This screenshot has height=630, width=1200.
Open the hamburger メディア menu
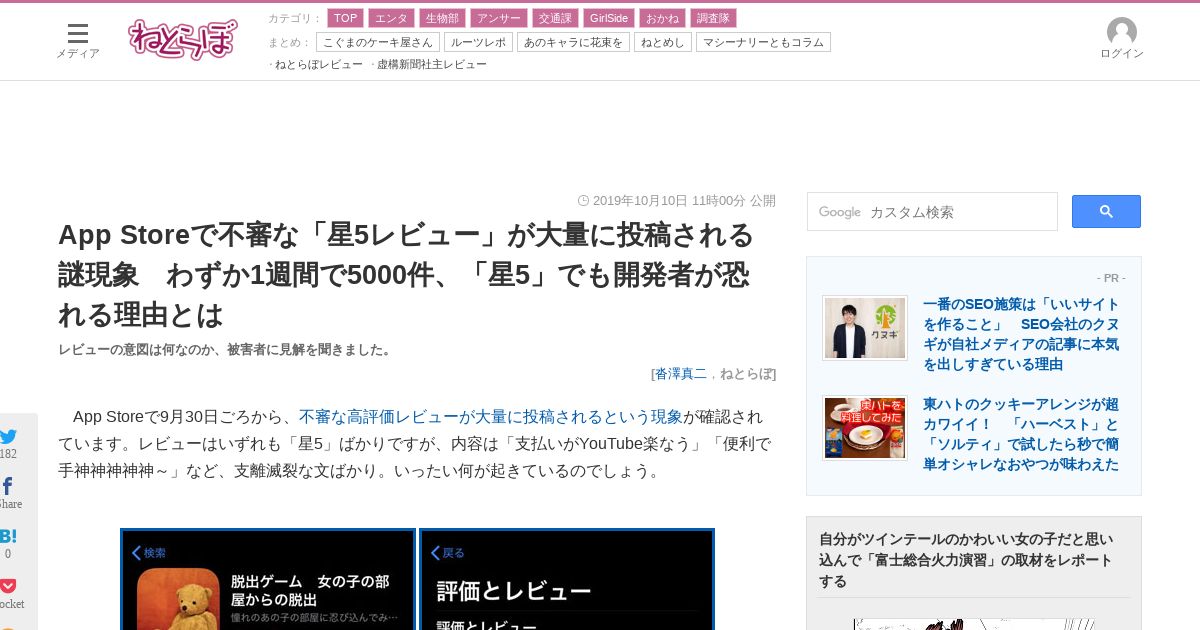coord(77,40)
